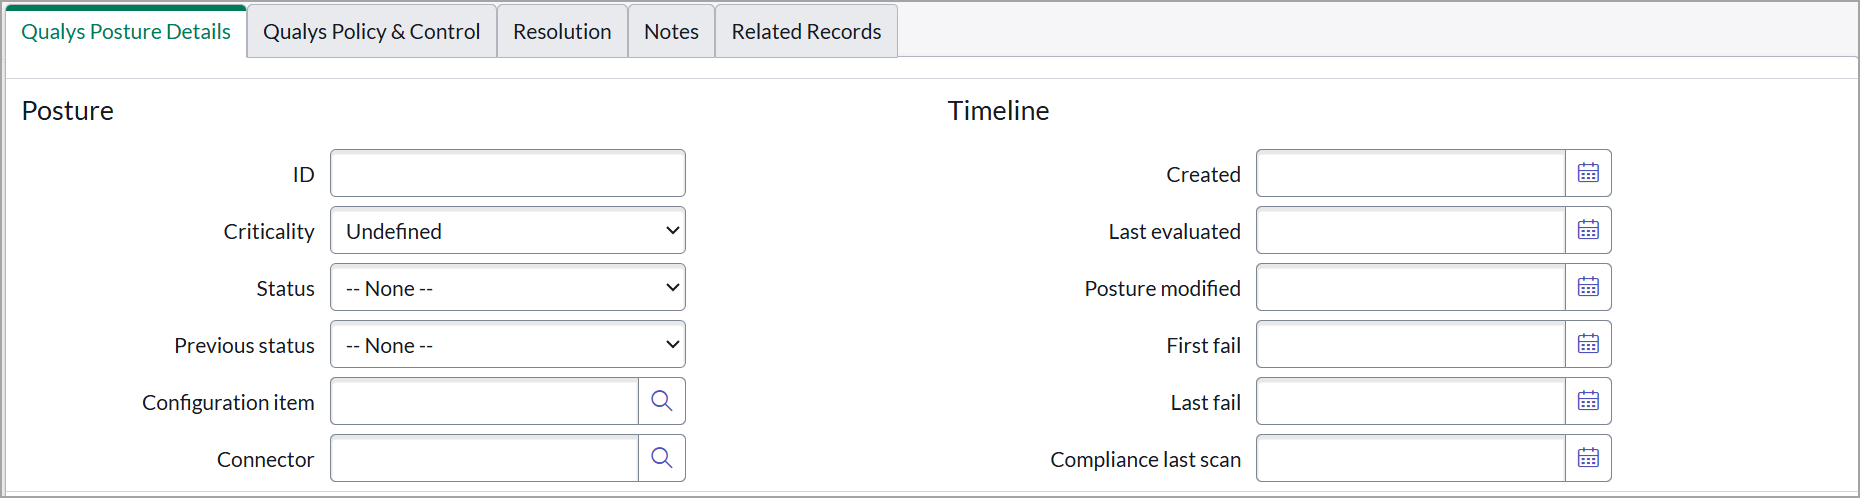Open calendar for Posture modified field
The image size is (1860, 498).
click(1588, 287)
